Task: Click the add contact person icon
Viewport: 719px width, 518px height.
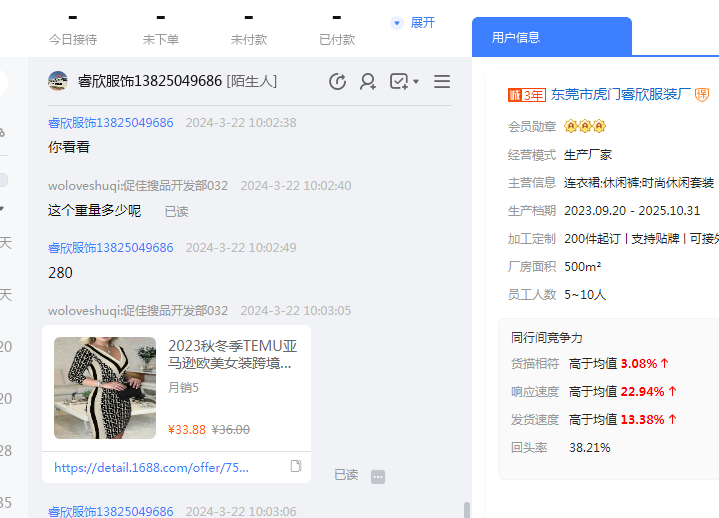Action: [x=368, y=82]
